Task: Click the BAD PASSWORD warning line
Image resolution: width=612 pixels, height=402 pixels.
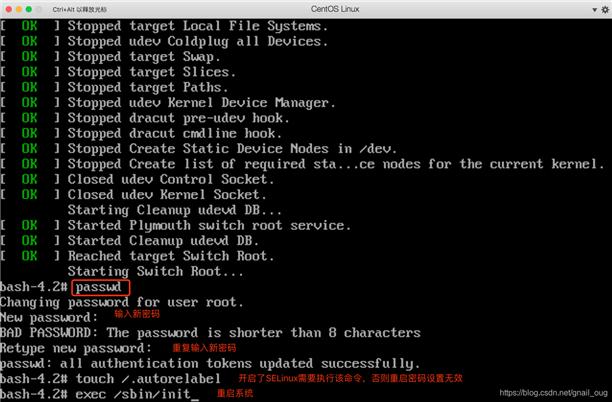Action: tap(210, 333)
